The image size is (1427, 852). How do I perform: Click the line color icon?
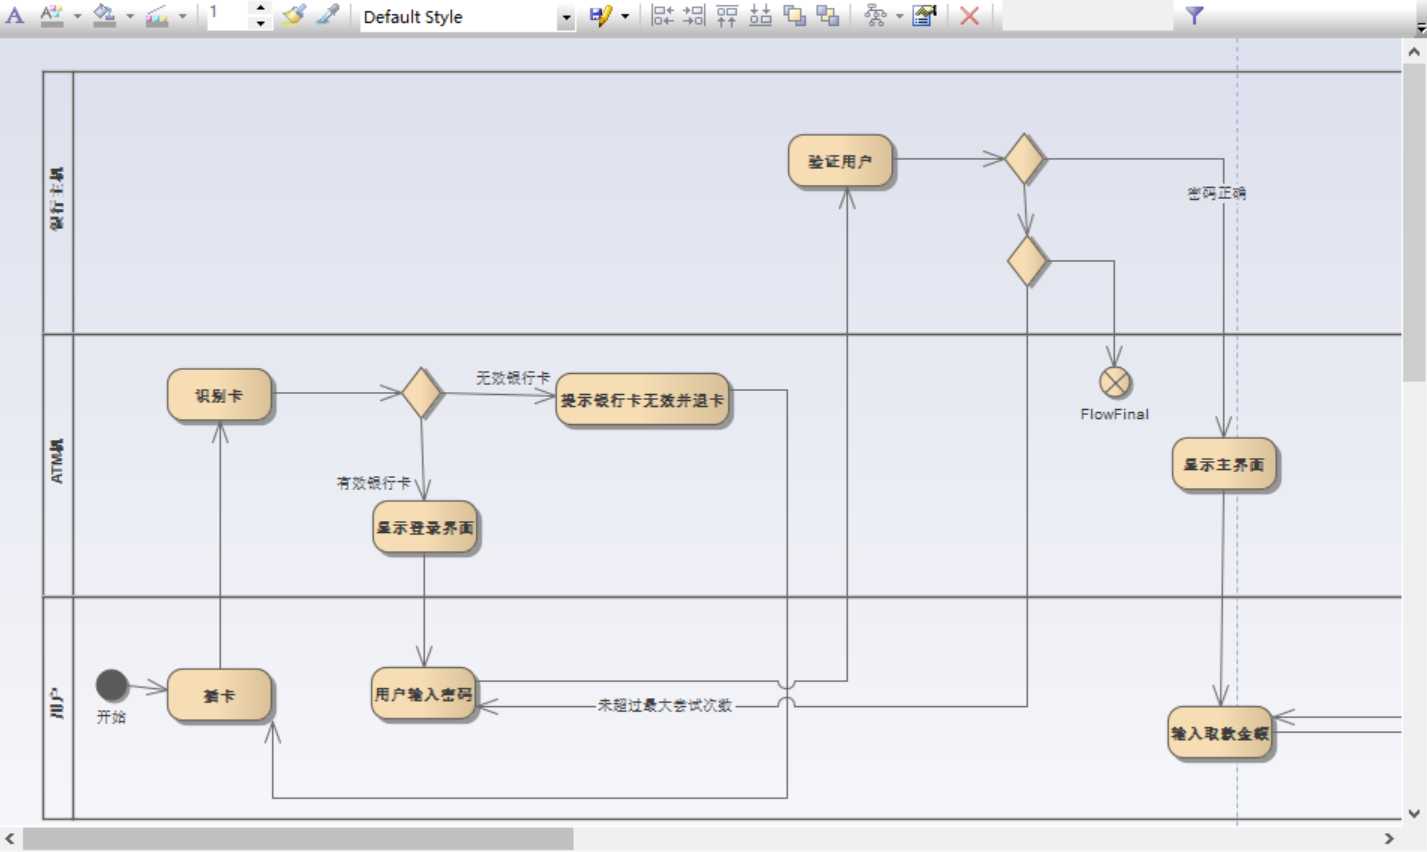coord(157,15)
